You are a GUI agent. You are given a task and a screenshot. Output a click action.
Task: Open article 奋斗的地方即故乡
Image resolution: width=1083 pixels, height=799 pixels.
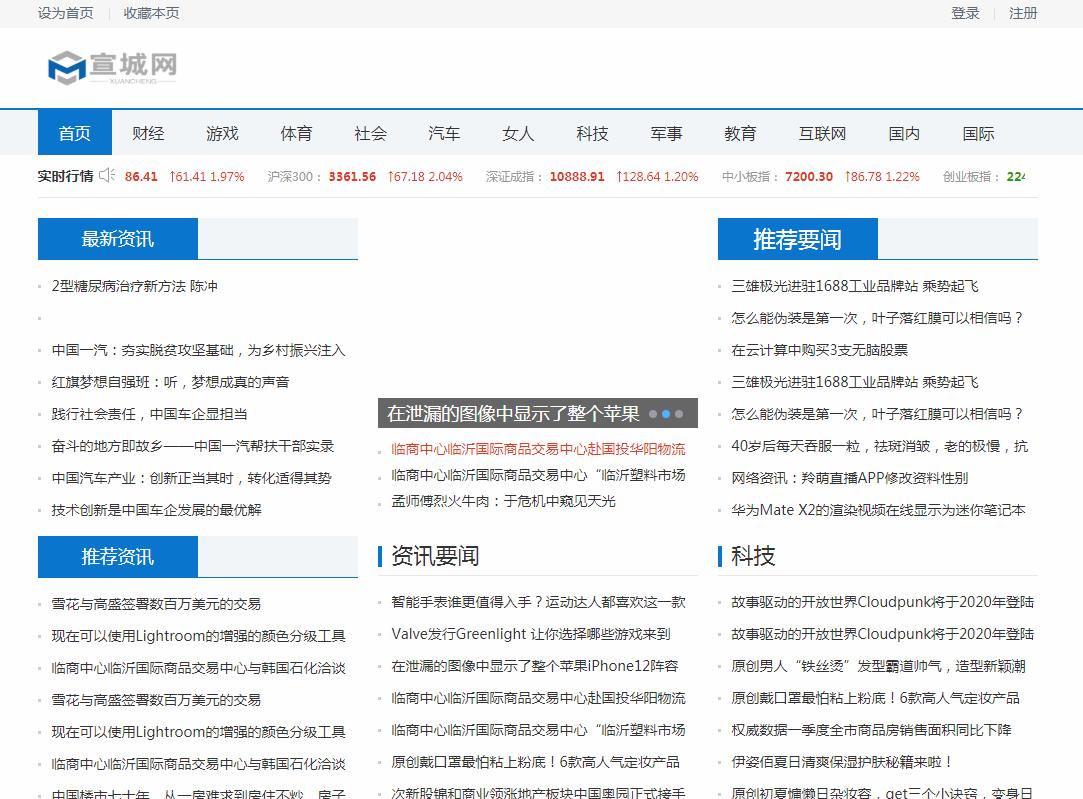click(x=193, y=446)
